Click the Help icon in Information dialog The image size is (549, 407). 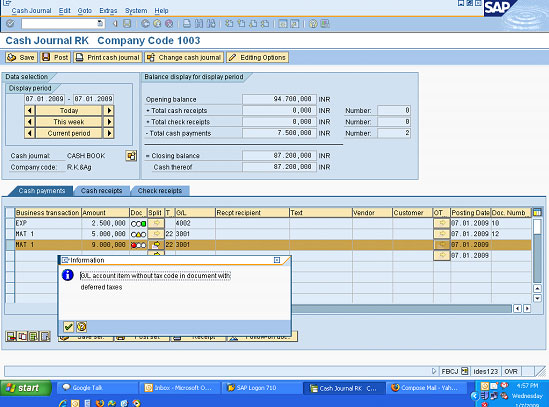point(82,327)
